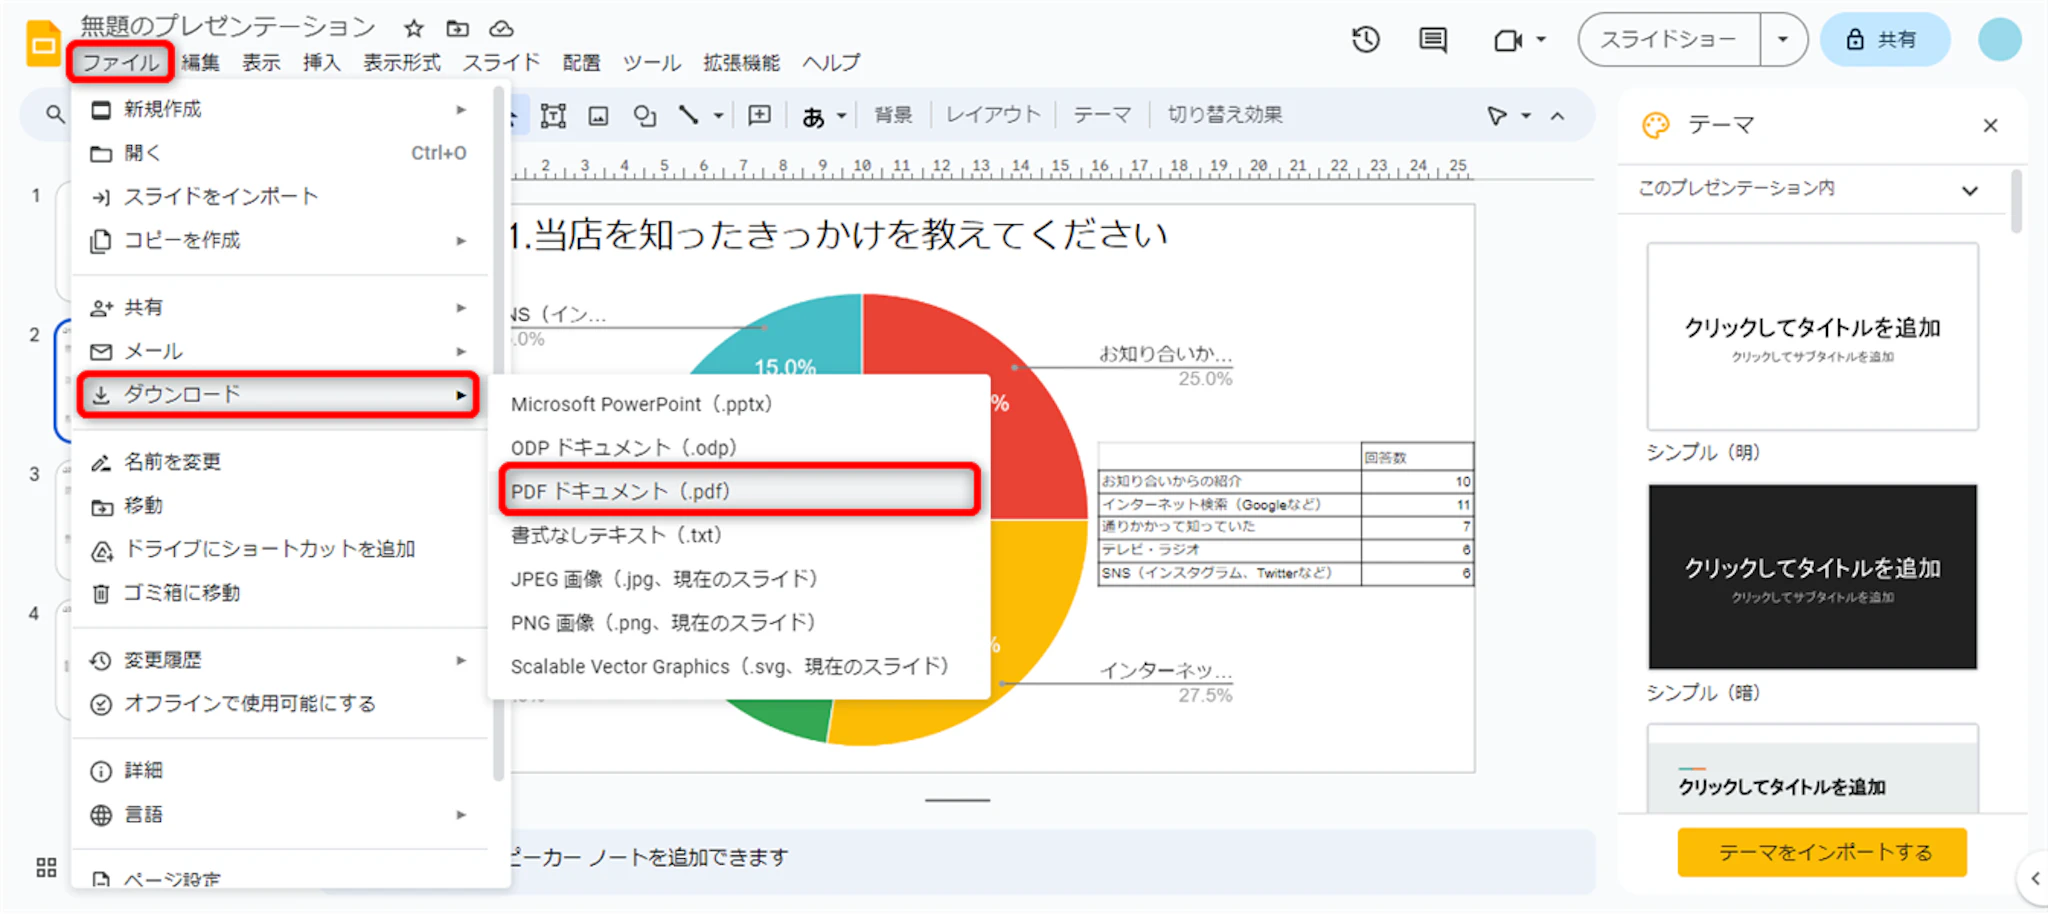
Task: Click the move to folder icon
Action: pyautogui.click(x=457, y=28)
